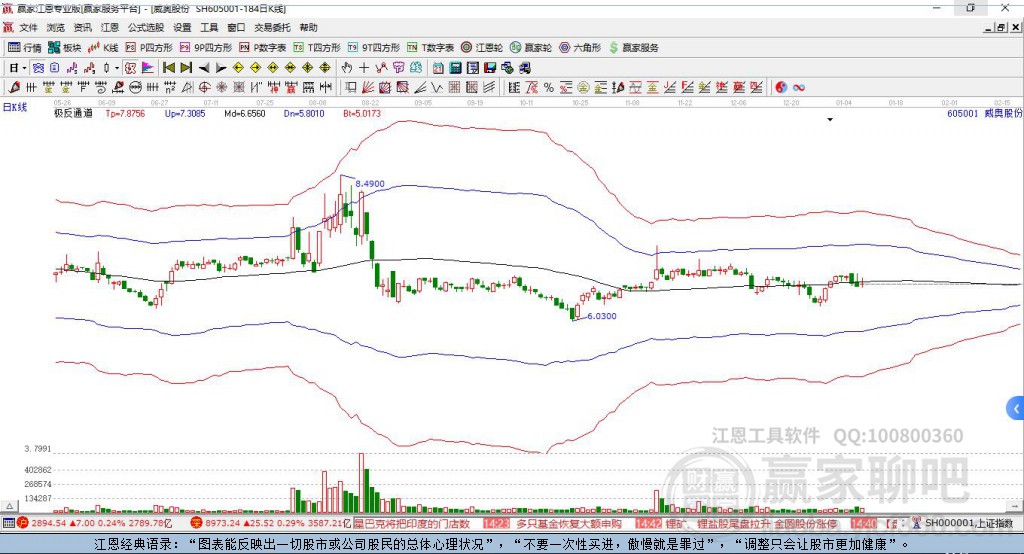This screenshot has width=1024, height=554.
Task: Open the calculator icon
Action: tap(455, 68)
